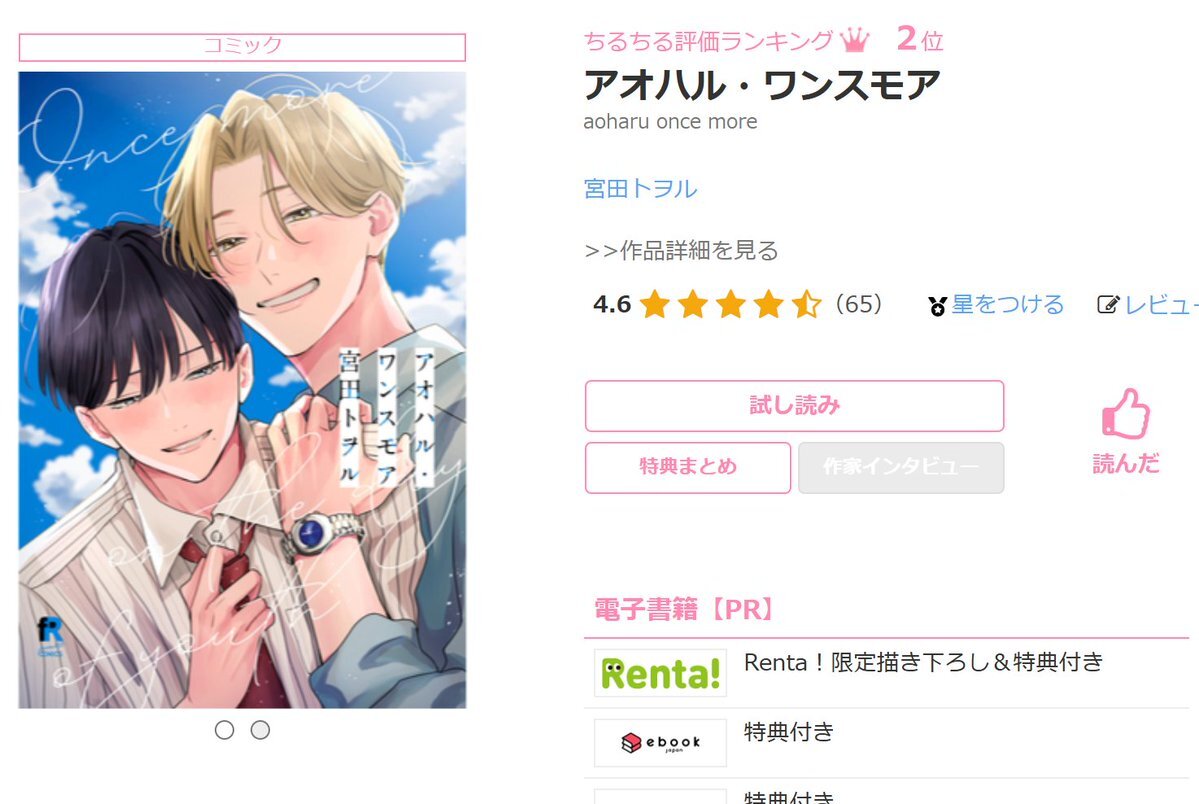
Task: Click the manga cover image
Action: [242, 390]
